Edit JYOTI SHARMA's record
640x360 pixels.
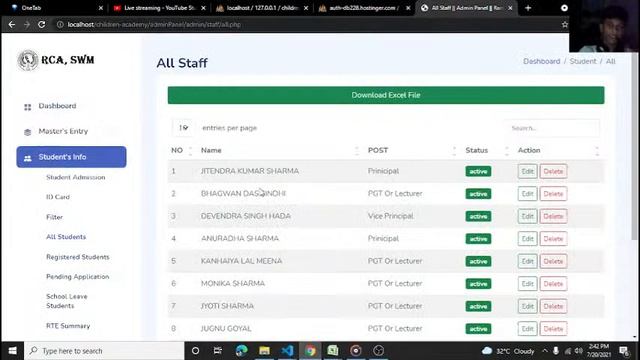pyautogui.click(x=527, y=306)
